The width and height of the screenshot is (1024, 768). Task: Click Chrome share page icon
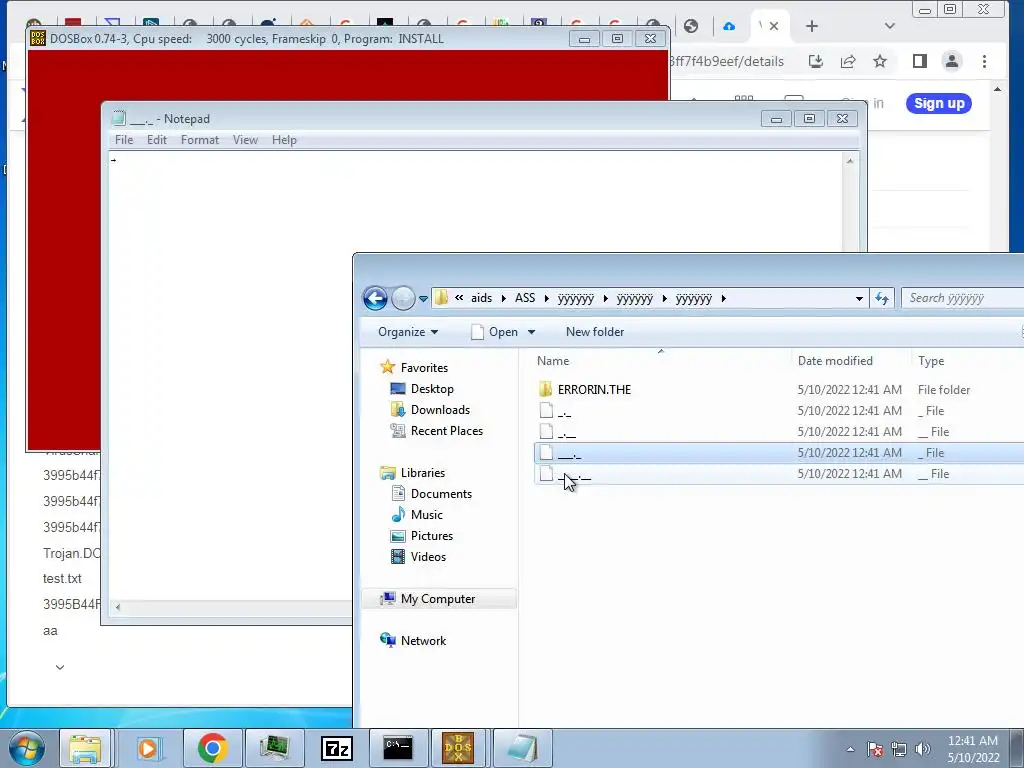point(848,61)
